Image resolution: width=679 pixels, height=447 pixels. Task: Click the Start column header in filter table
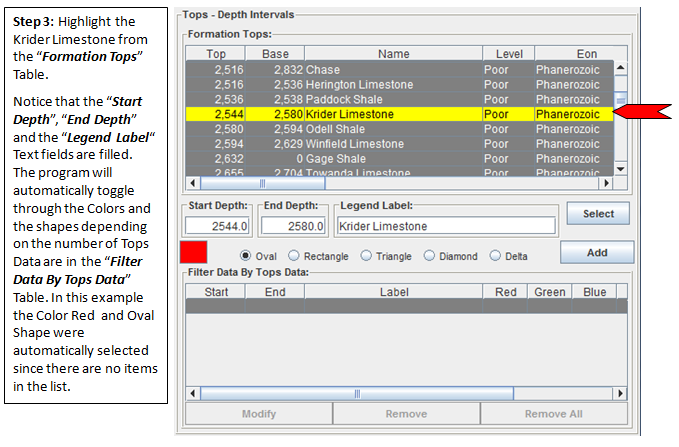pos(216,292)
